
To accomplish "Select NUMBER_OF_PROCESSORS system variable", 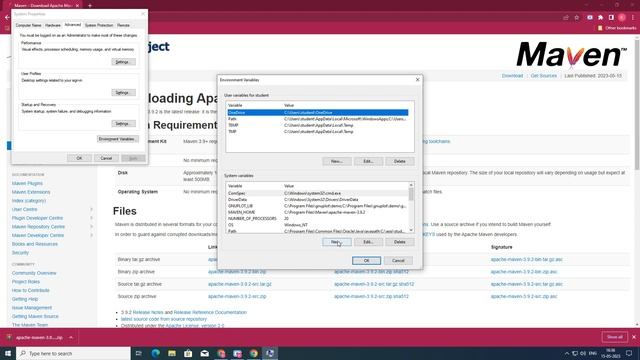I will 317,218.
